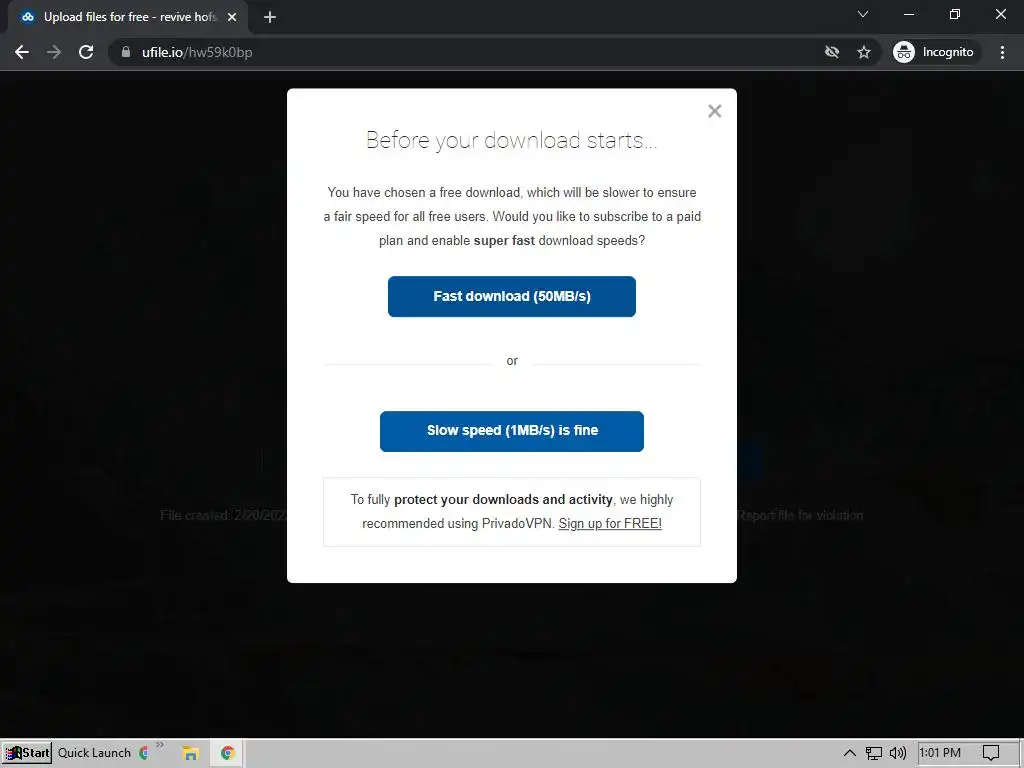Viewport: 1024px width, 768px height.
Task: Click the browser forward arrow
Action: click(x=54, y=52)
